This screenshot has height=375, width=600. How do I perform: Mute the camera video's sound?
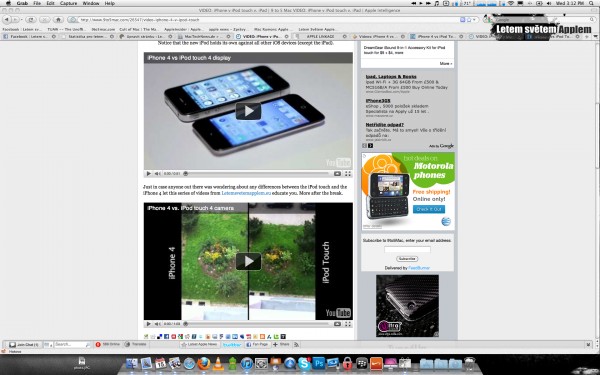pyautogui.click(x=157, y=324)
